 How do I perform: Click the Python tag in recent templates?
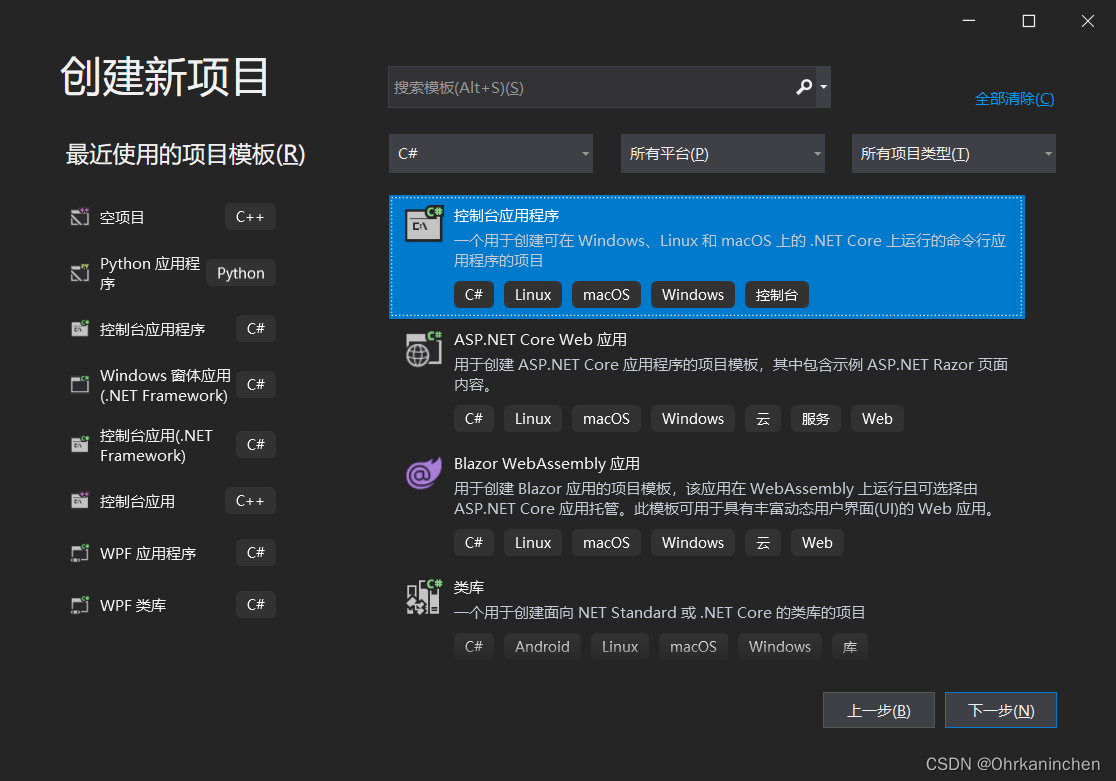[241, 273]
